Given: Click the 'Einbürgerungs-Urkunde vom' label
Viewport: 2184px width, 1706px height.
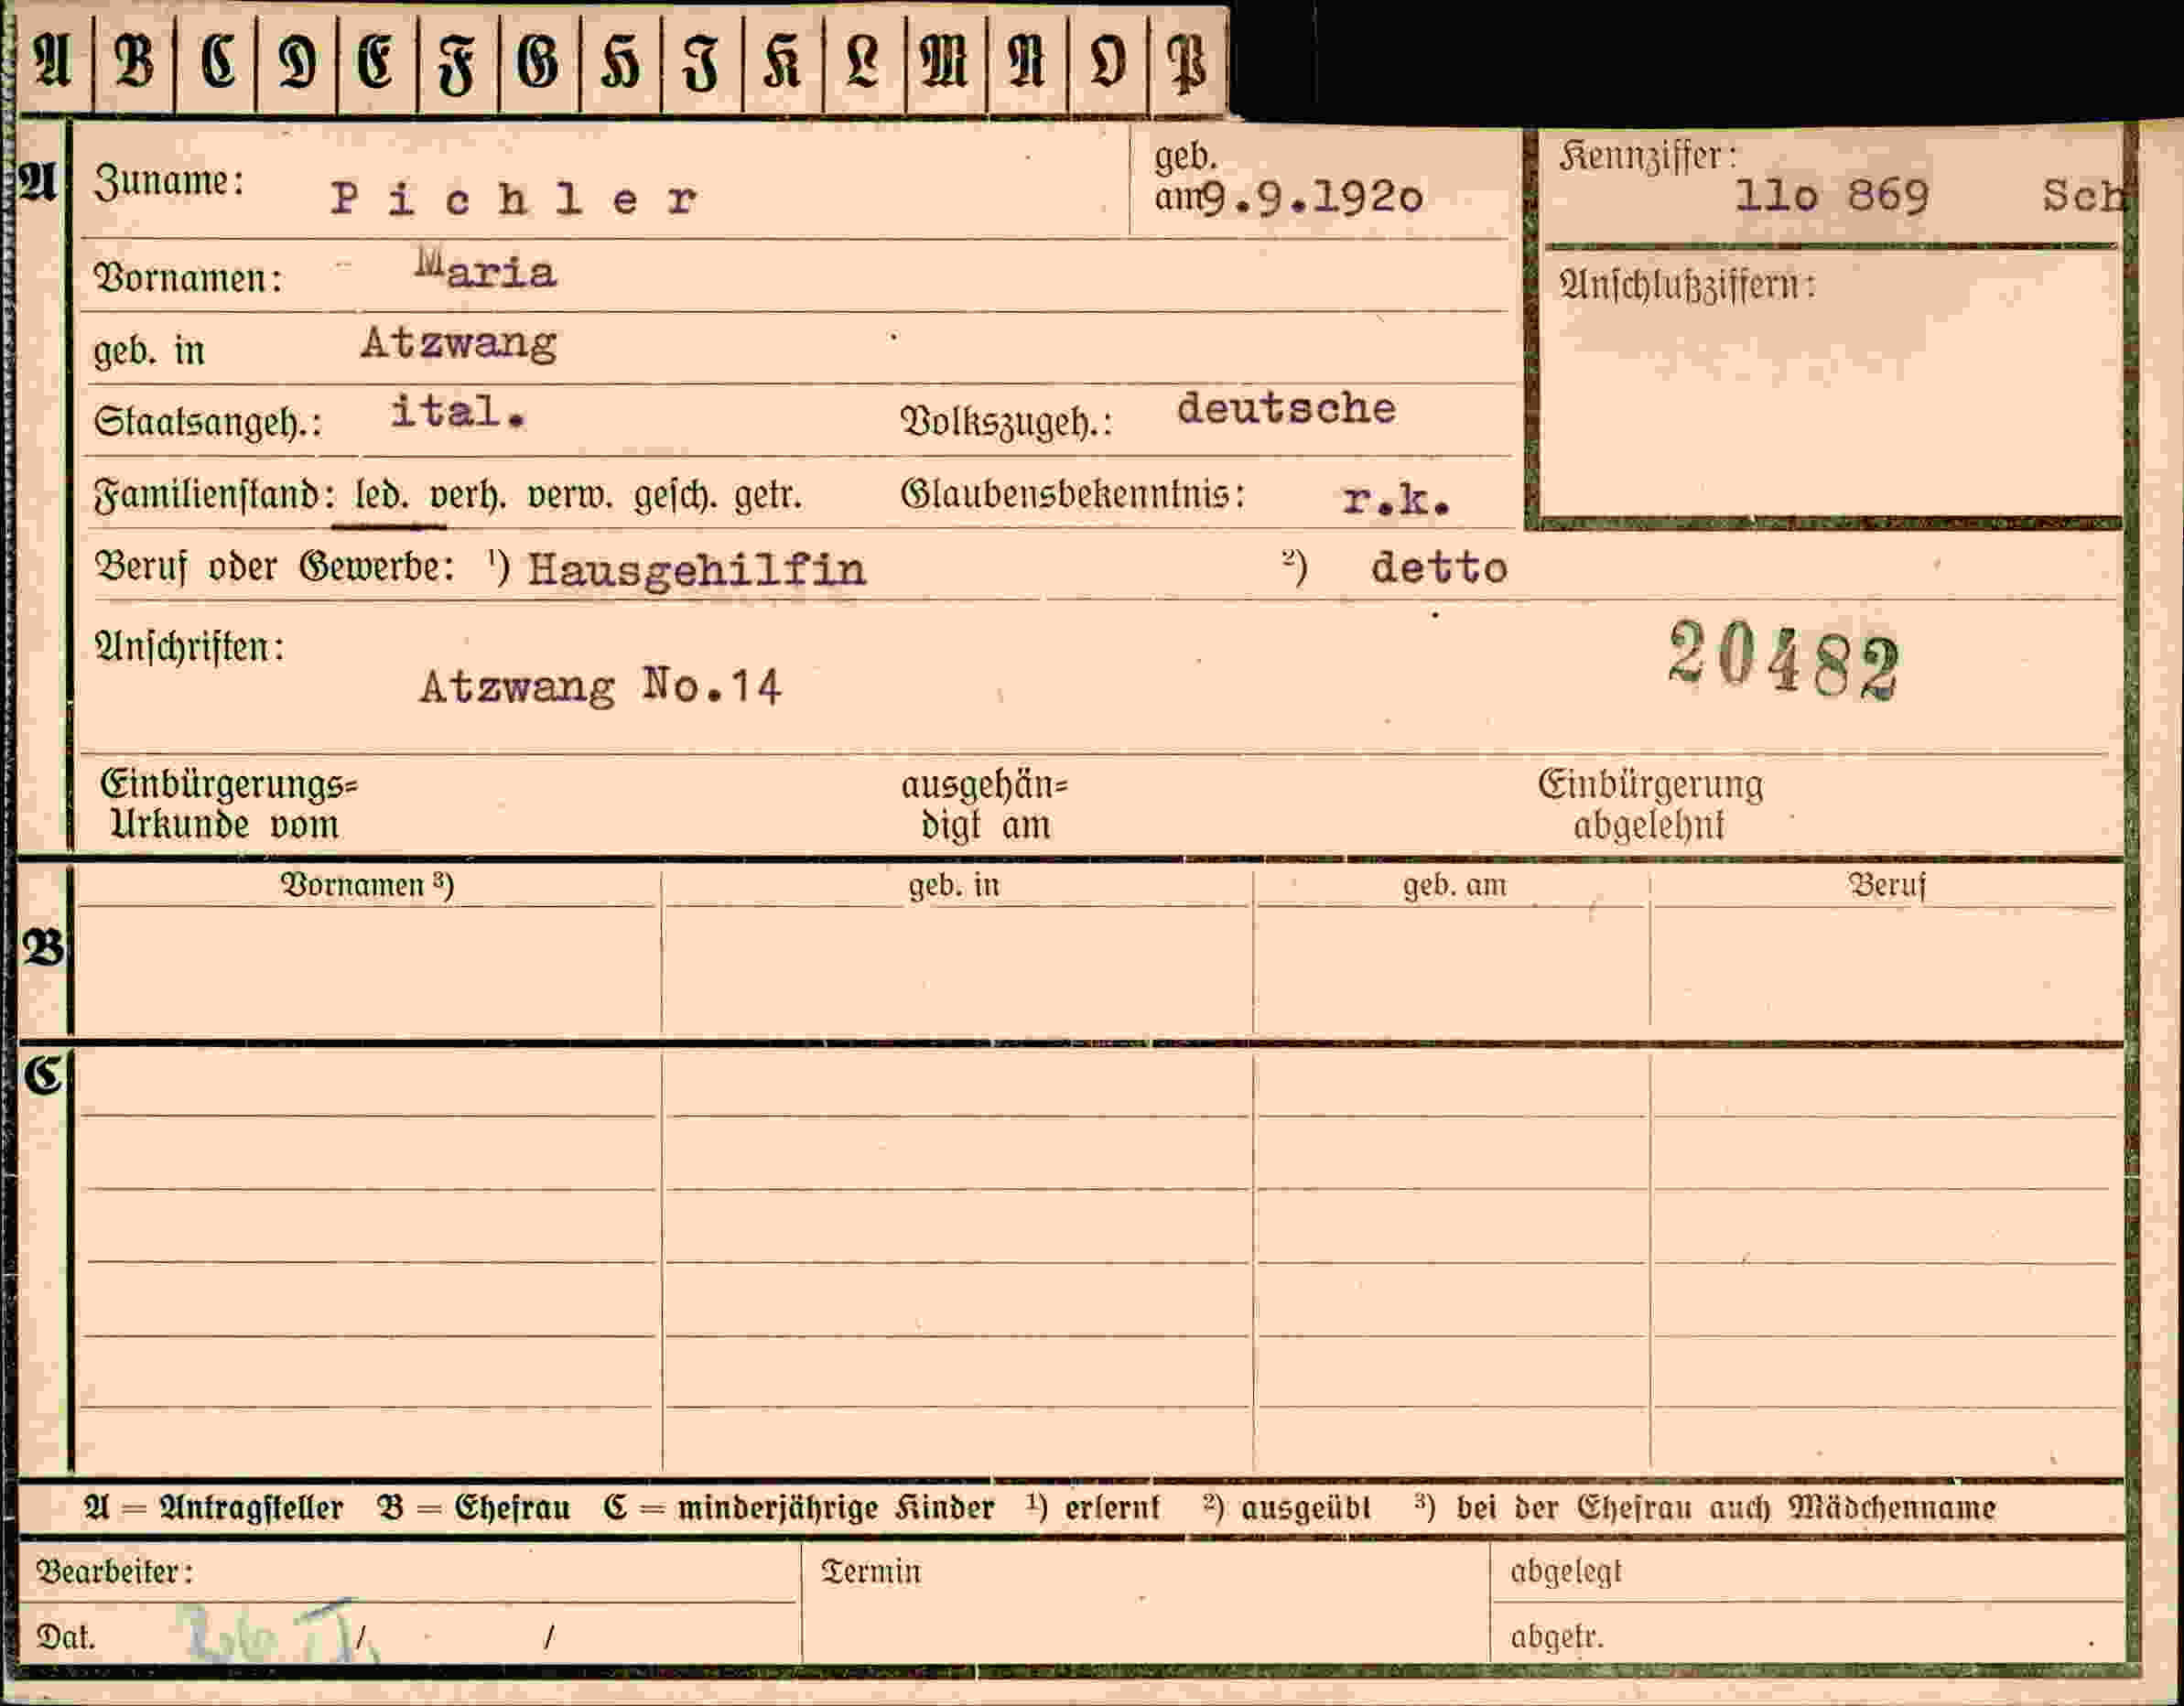Looking at the screenshot, I should 229,804.
